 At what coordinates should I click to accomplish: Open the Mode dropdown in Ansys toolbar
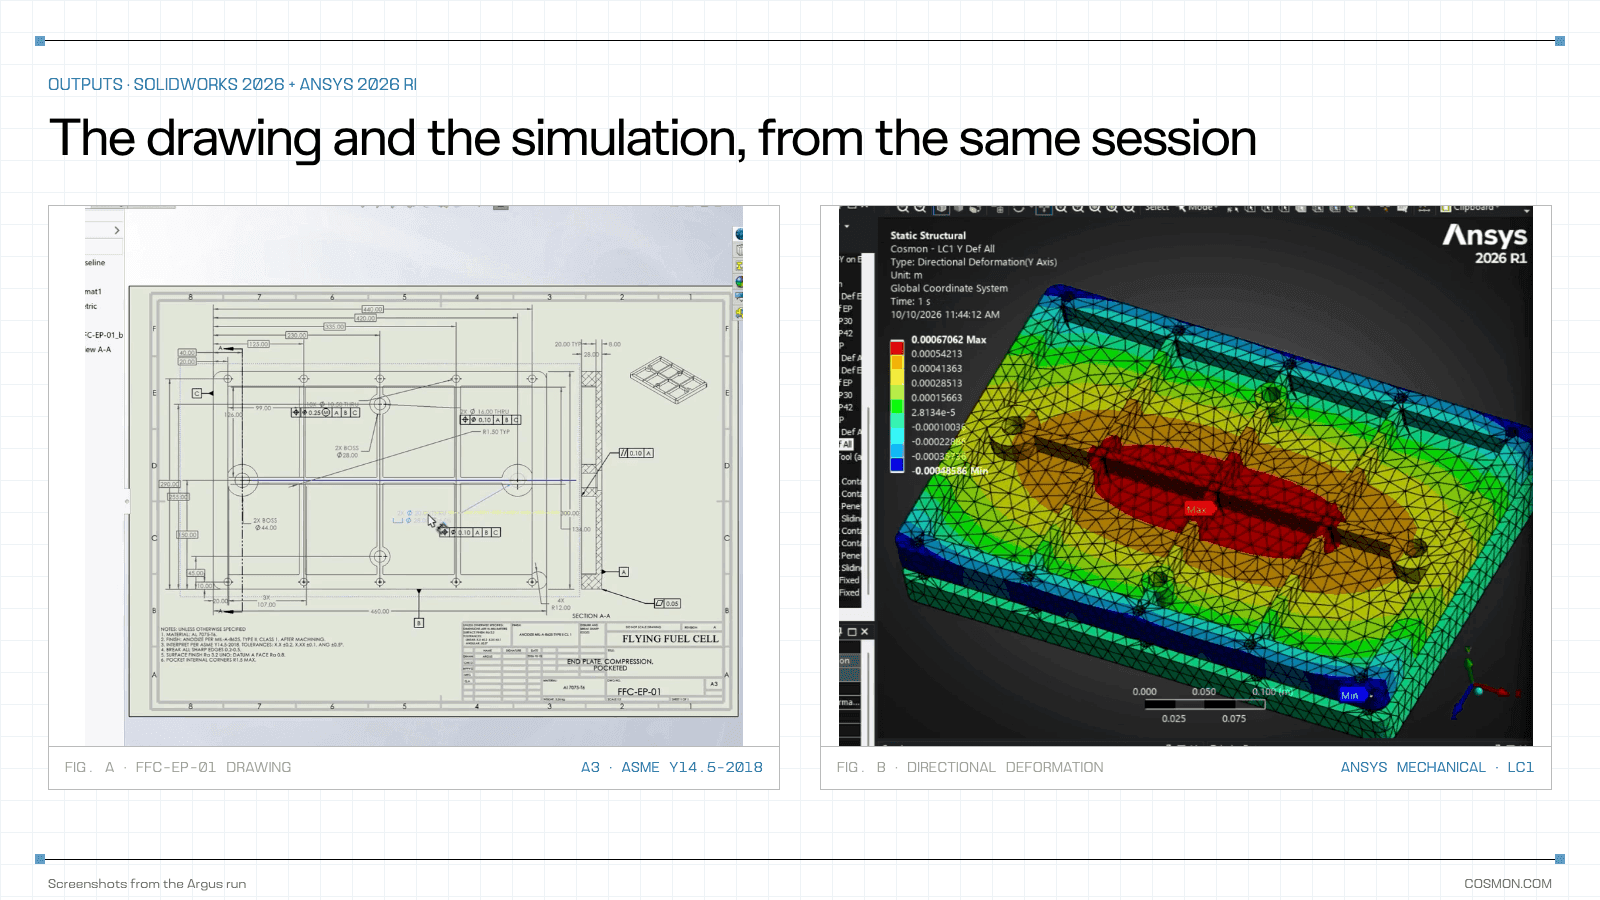coord(1200,208)
